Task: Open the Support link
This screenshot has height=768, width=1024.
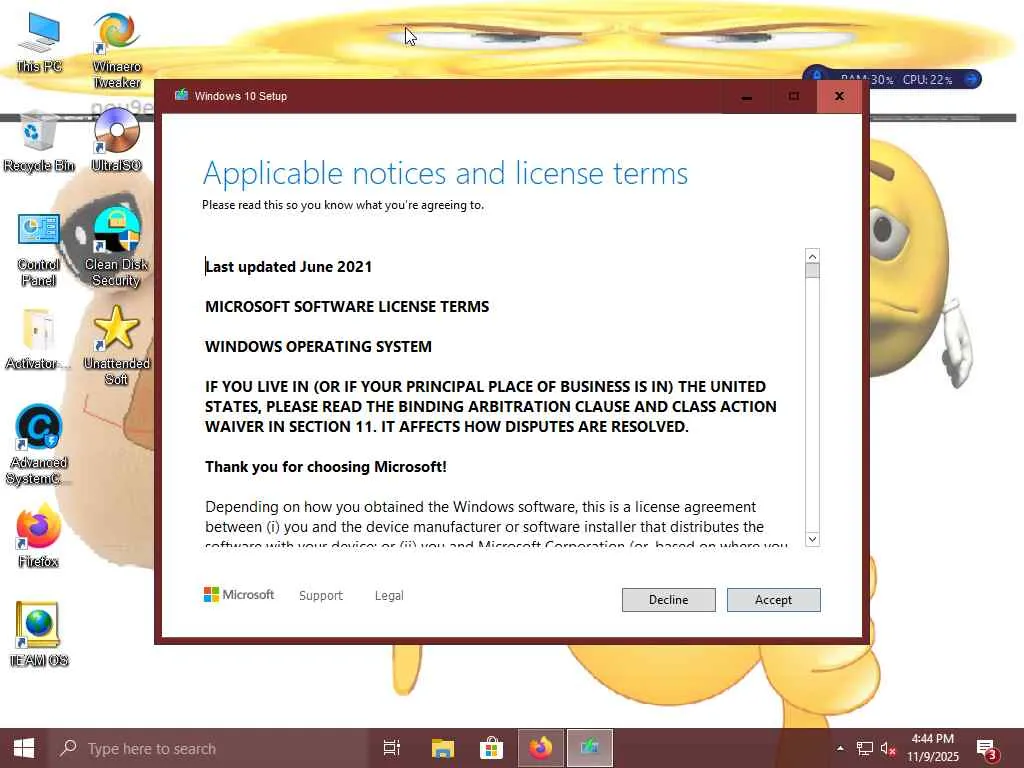Action: (321, 595)
